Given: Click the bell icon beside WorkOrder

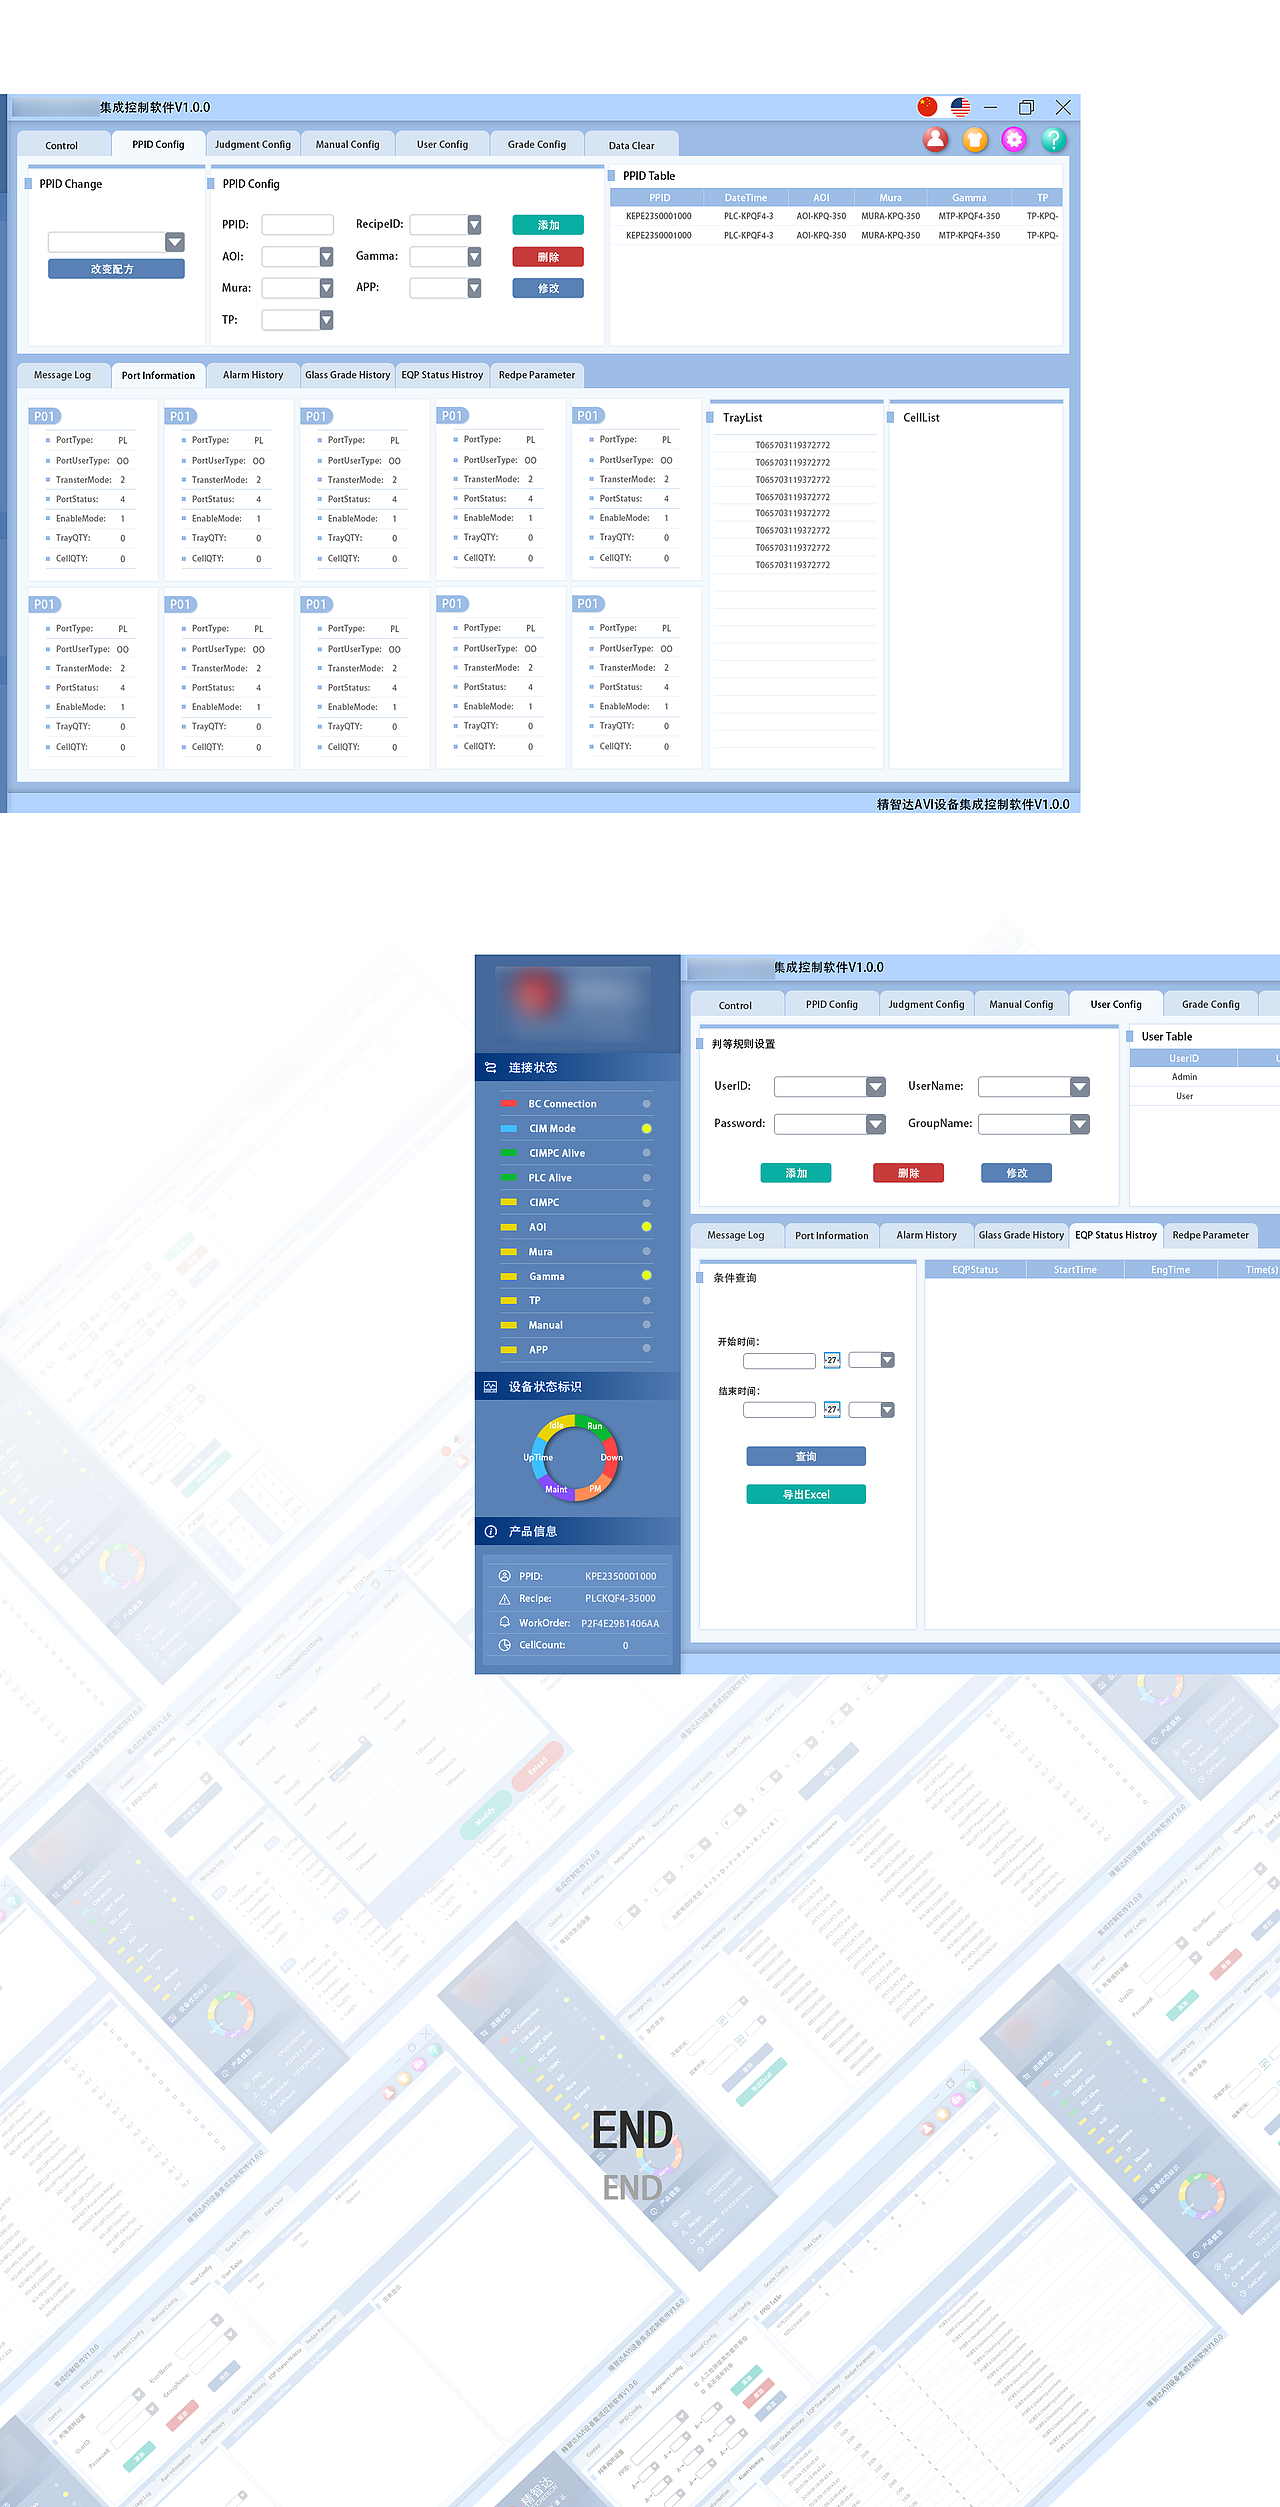Looking at the screenshot, I should [504, 1622].
